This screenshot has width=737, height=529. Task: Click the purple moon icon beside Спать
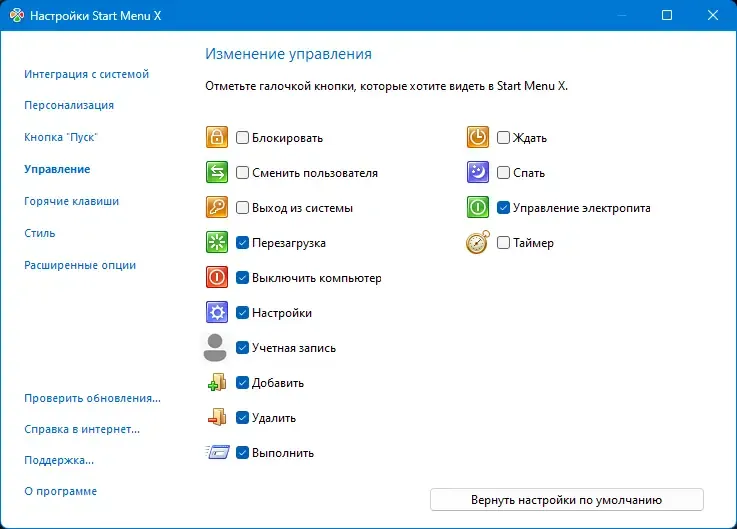(478, 172)
